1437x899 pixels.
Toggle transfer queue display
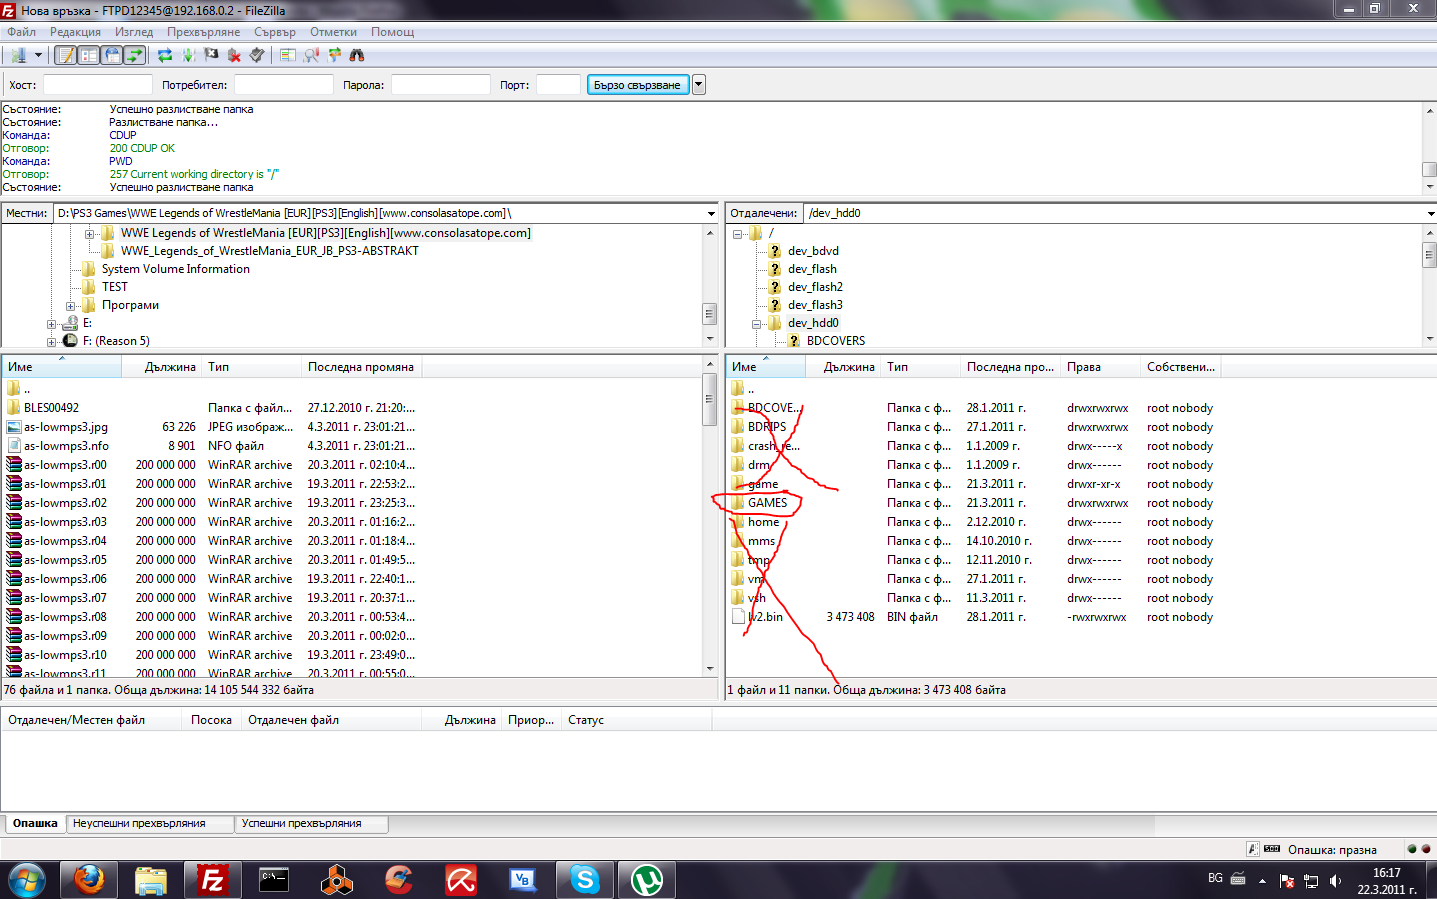[134, 55]
